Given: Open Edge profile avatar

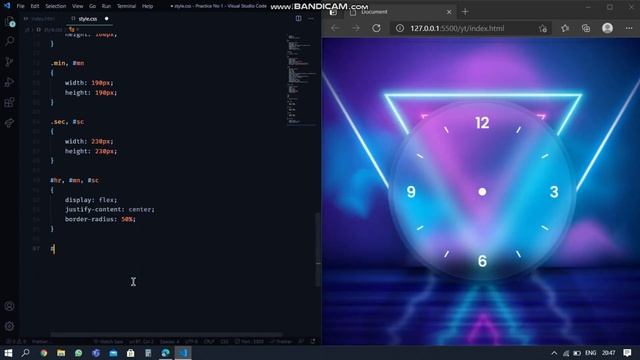Looking at the screenshot, I should click(x=607, y=28).
